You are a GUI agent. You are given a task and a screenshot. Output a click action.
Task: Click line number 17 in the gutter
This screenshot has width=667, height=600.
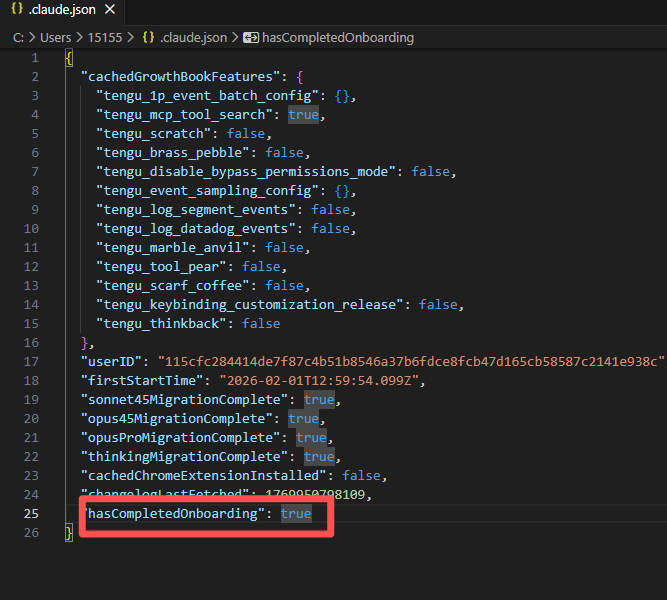[31, 362]
